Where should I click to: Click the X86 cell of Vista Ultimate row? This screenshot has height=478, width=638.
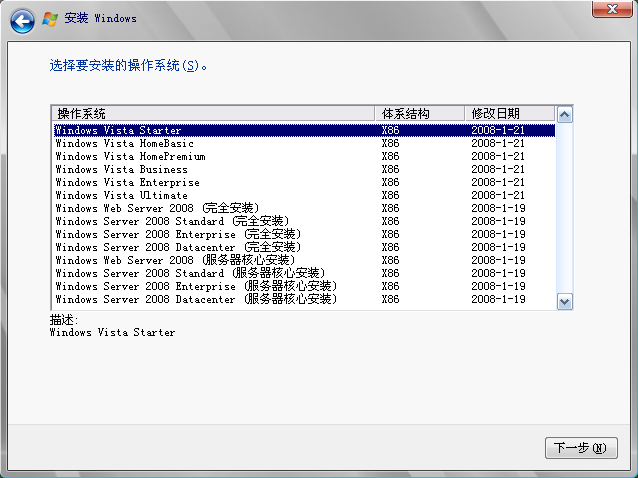coord(390,195)
